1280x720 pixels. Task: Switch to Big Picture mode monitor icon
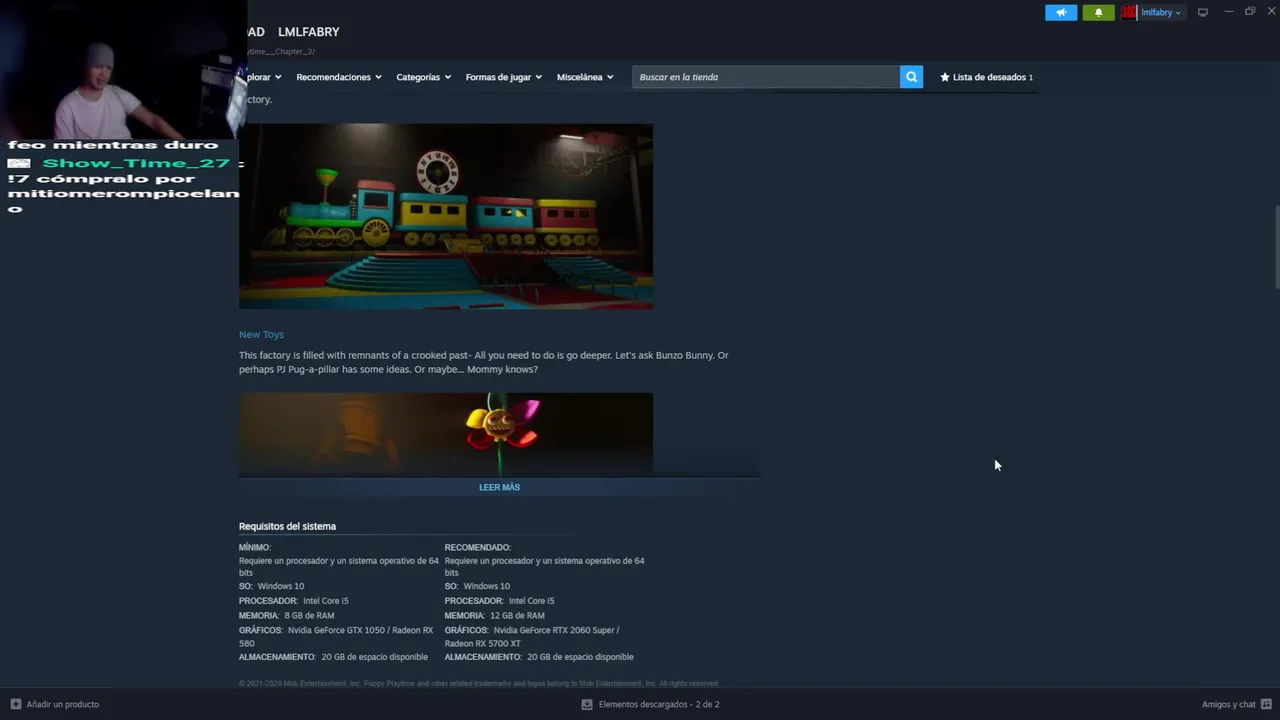(1203, 12)
